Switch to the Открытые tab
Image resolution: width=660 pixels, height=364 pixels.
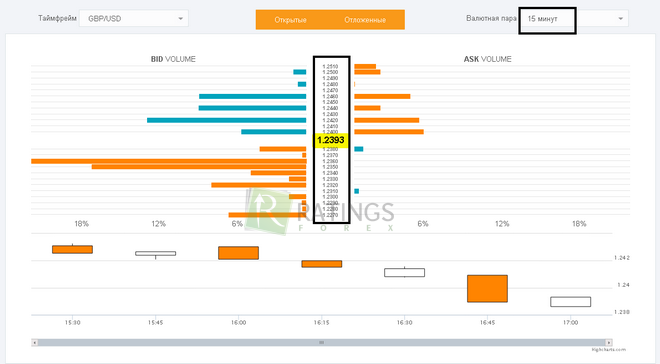point(290,20)
